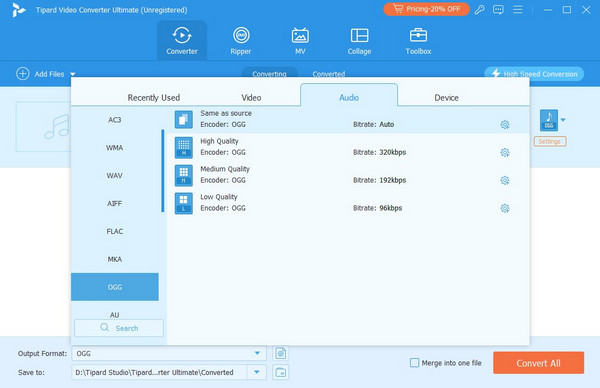Image resolution: width=600 pixels, height=388 pixels.
Task: Choose AC3 in the format list
Action: (x=115, y=120)
